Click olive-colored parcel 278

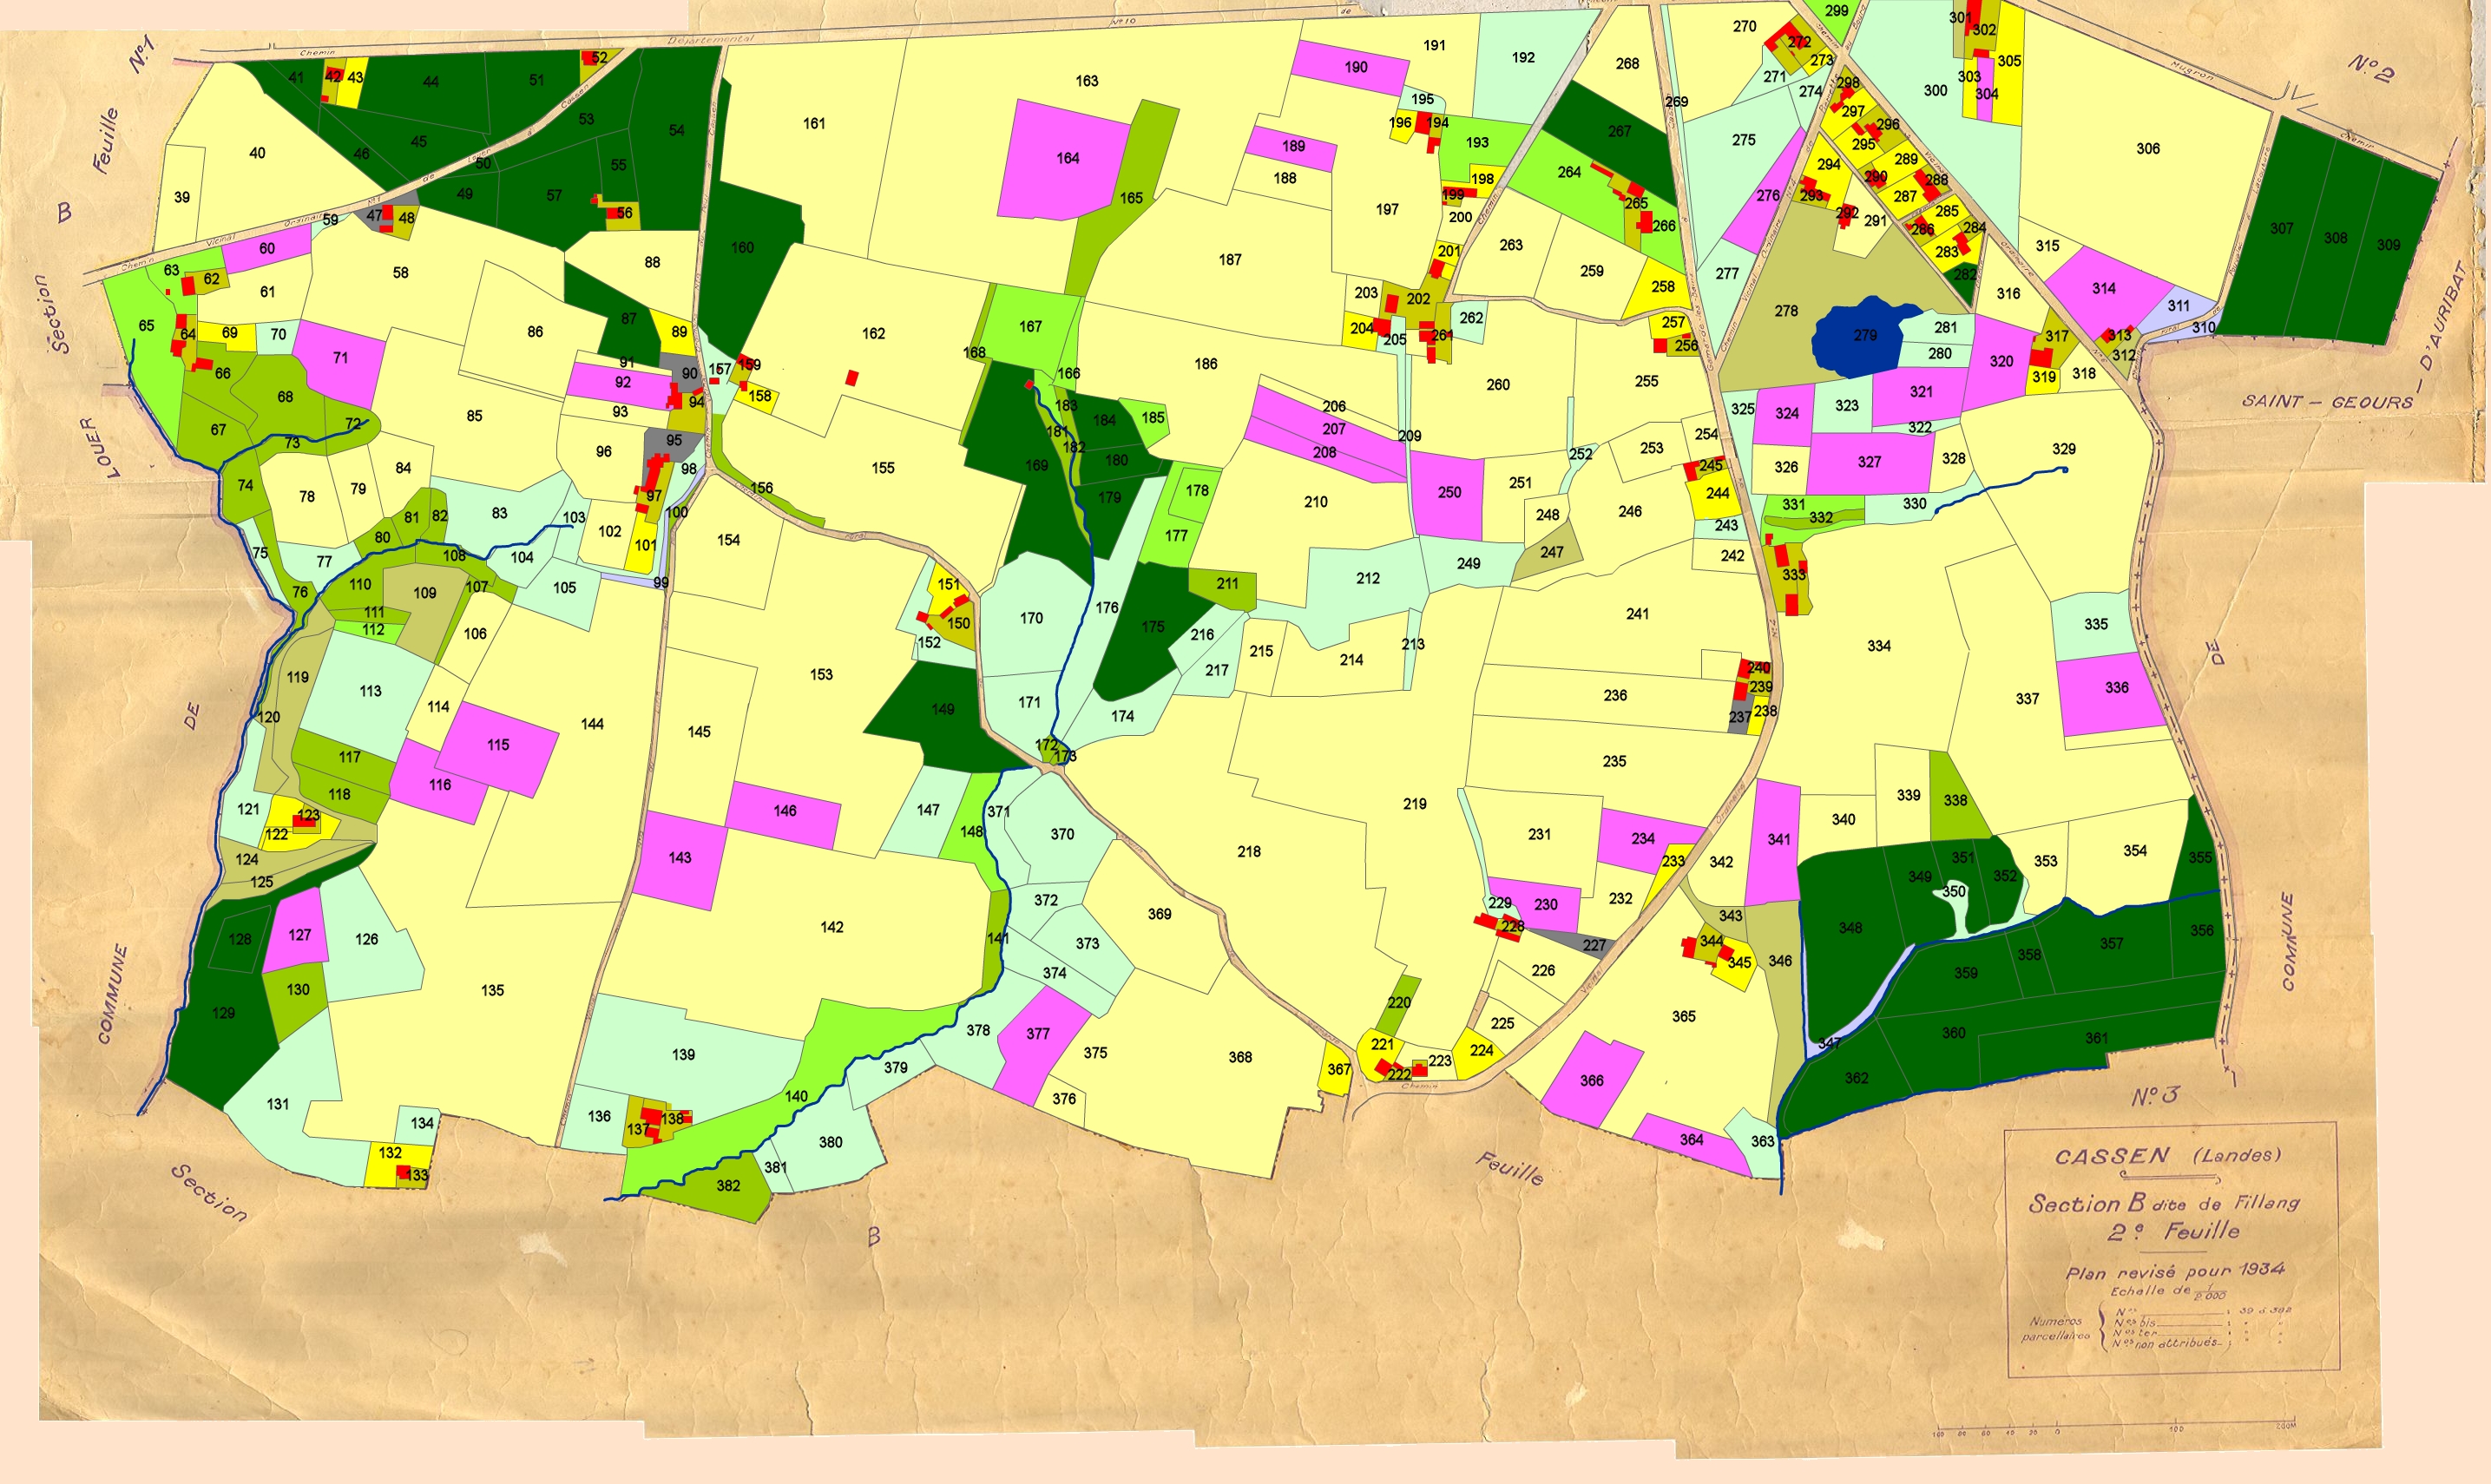tap(1786, 312)
